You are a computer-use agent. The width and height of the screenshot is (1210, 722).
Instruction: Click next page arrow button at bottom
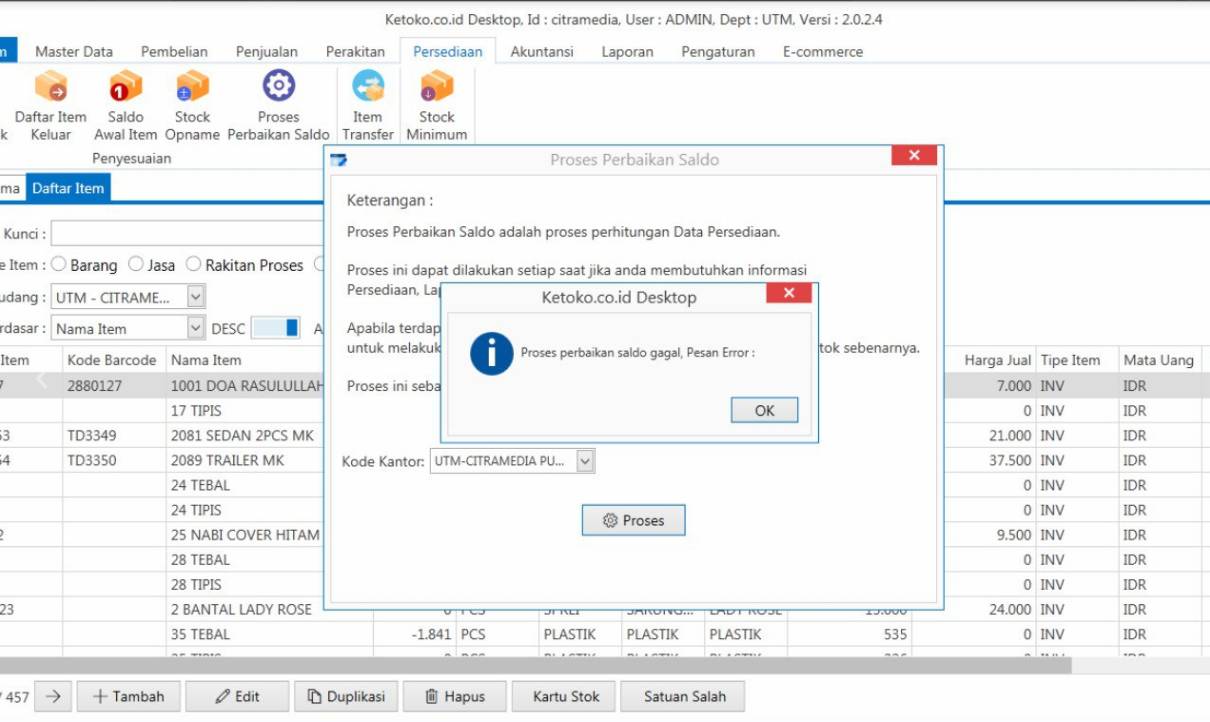pyautogui.click(x=53, y=697)
